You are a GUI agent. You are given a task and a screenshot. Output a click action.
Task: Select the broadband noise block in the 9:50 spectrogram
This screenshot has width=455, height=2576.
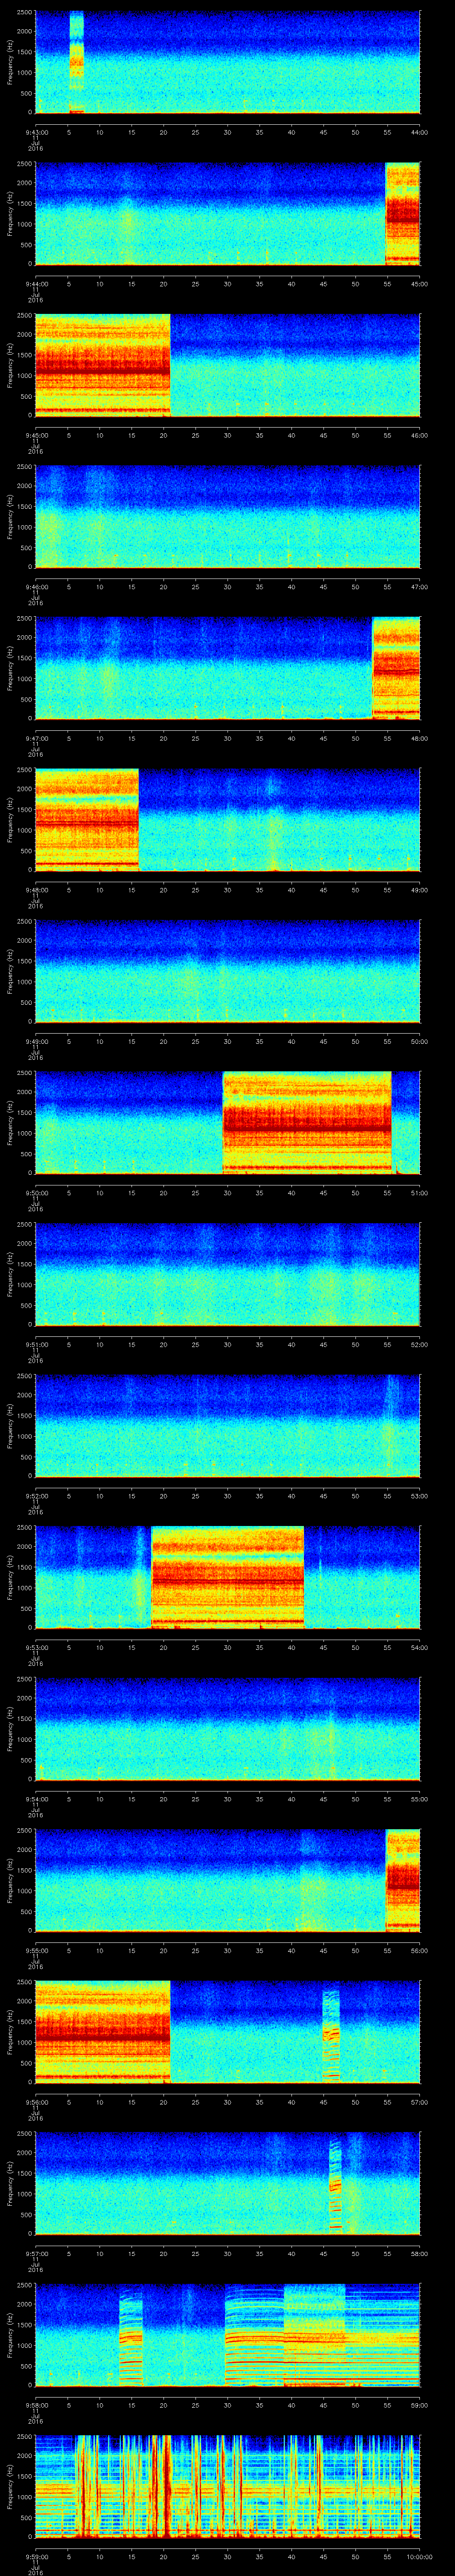tap(306, 1122)
